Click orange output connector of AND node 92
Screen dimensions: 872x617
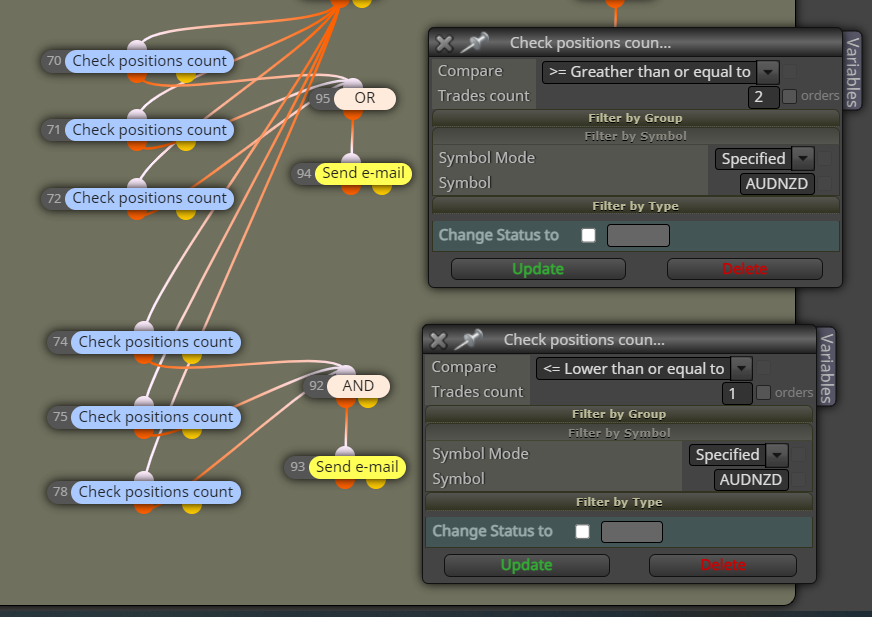click(346, 402)
